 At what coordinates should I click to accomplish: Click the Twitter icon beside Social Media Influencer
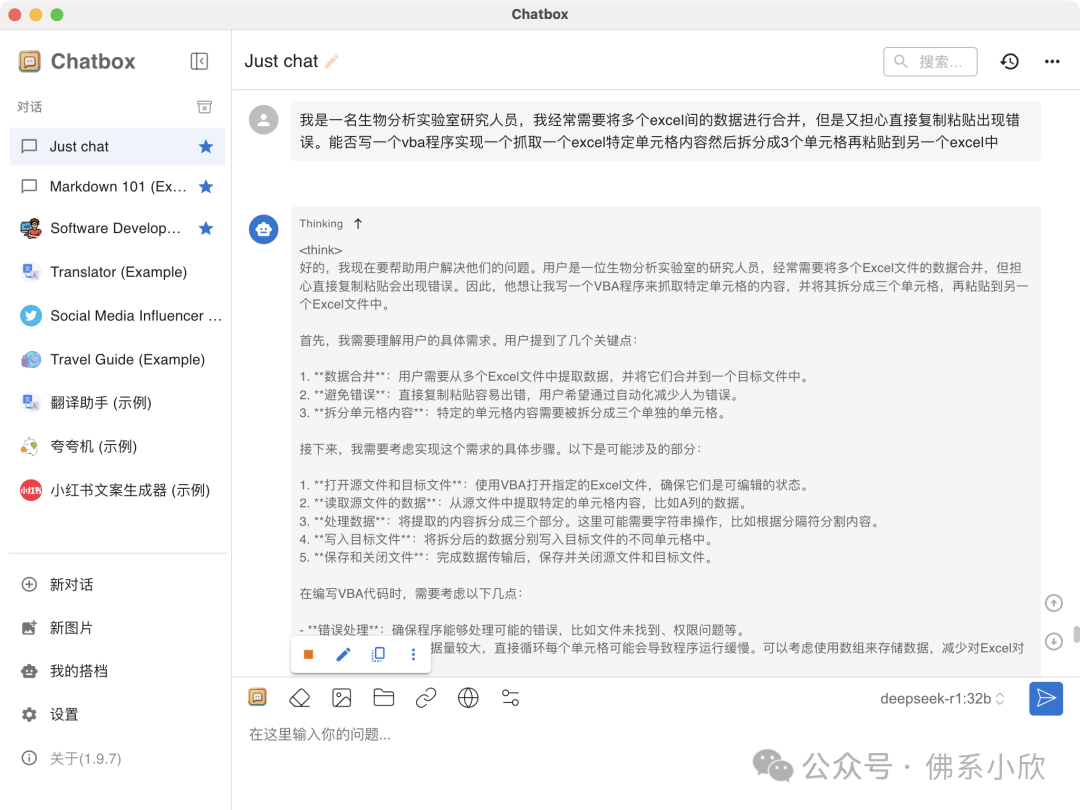(x=30, y=315)
